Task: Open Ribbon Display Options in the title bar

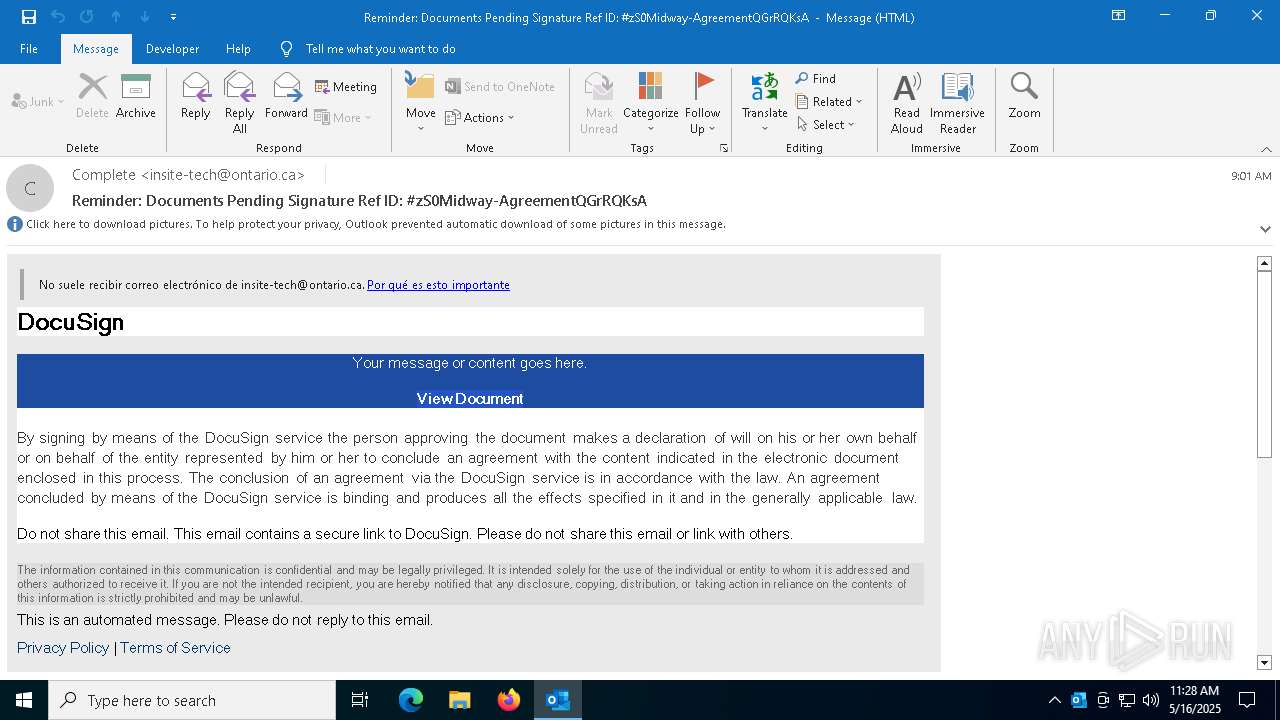Action: pyautogui.click(x=1119, y=16)
